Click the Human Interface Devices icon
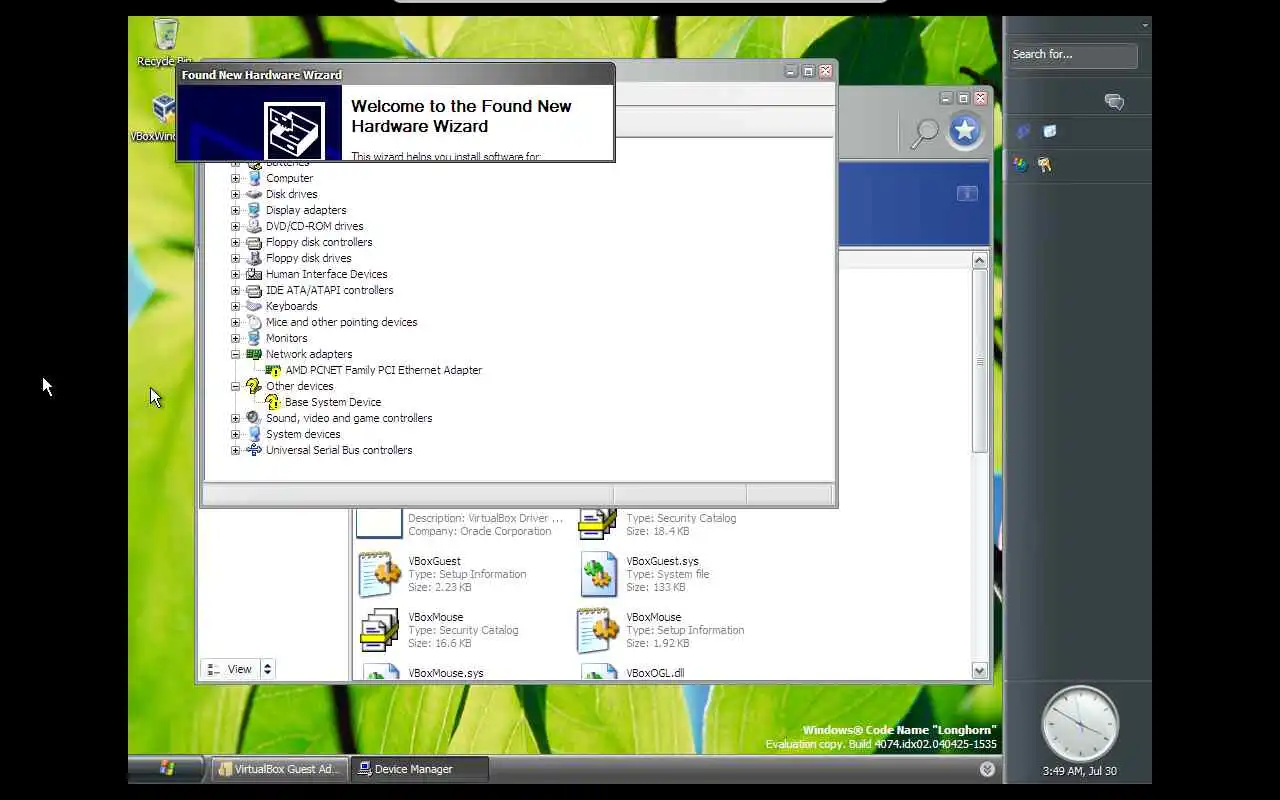This screenshot has width=1280, height=800. (x=254, y=274)
